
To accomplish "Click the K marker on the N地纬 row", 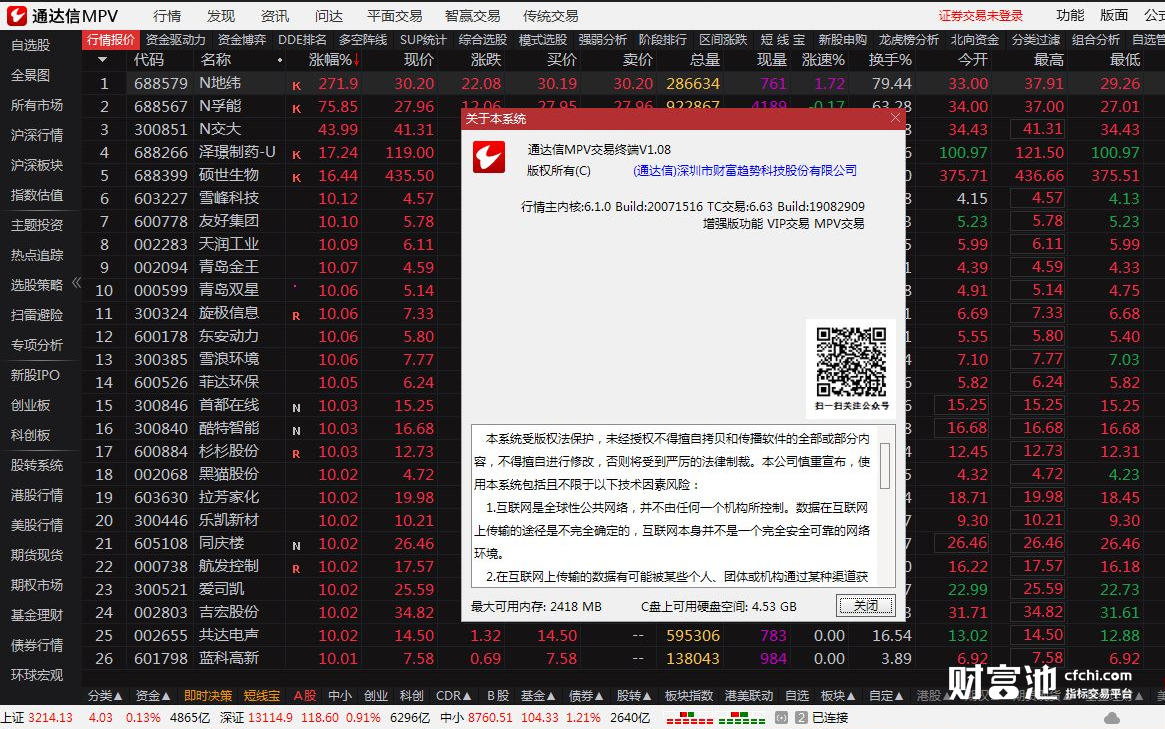I will pos(296,85).
